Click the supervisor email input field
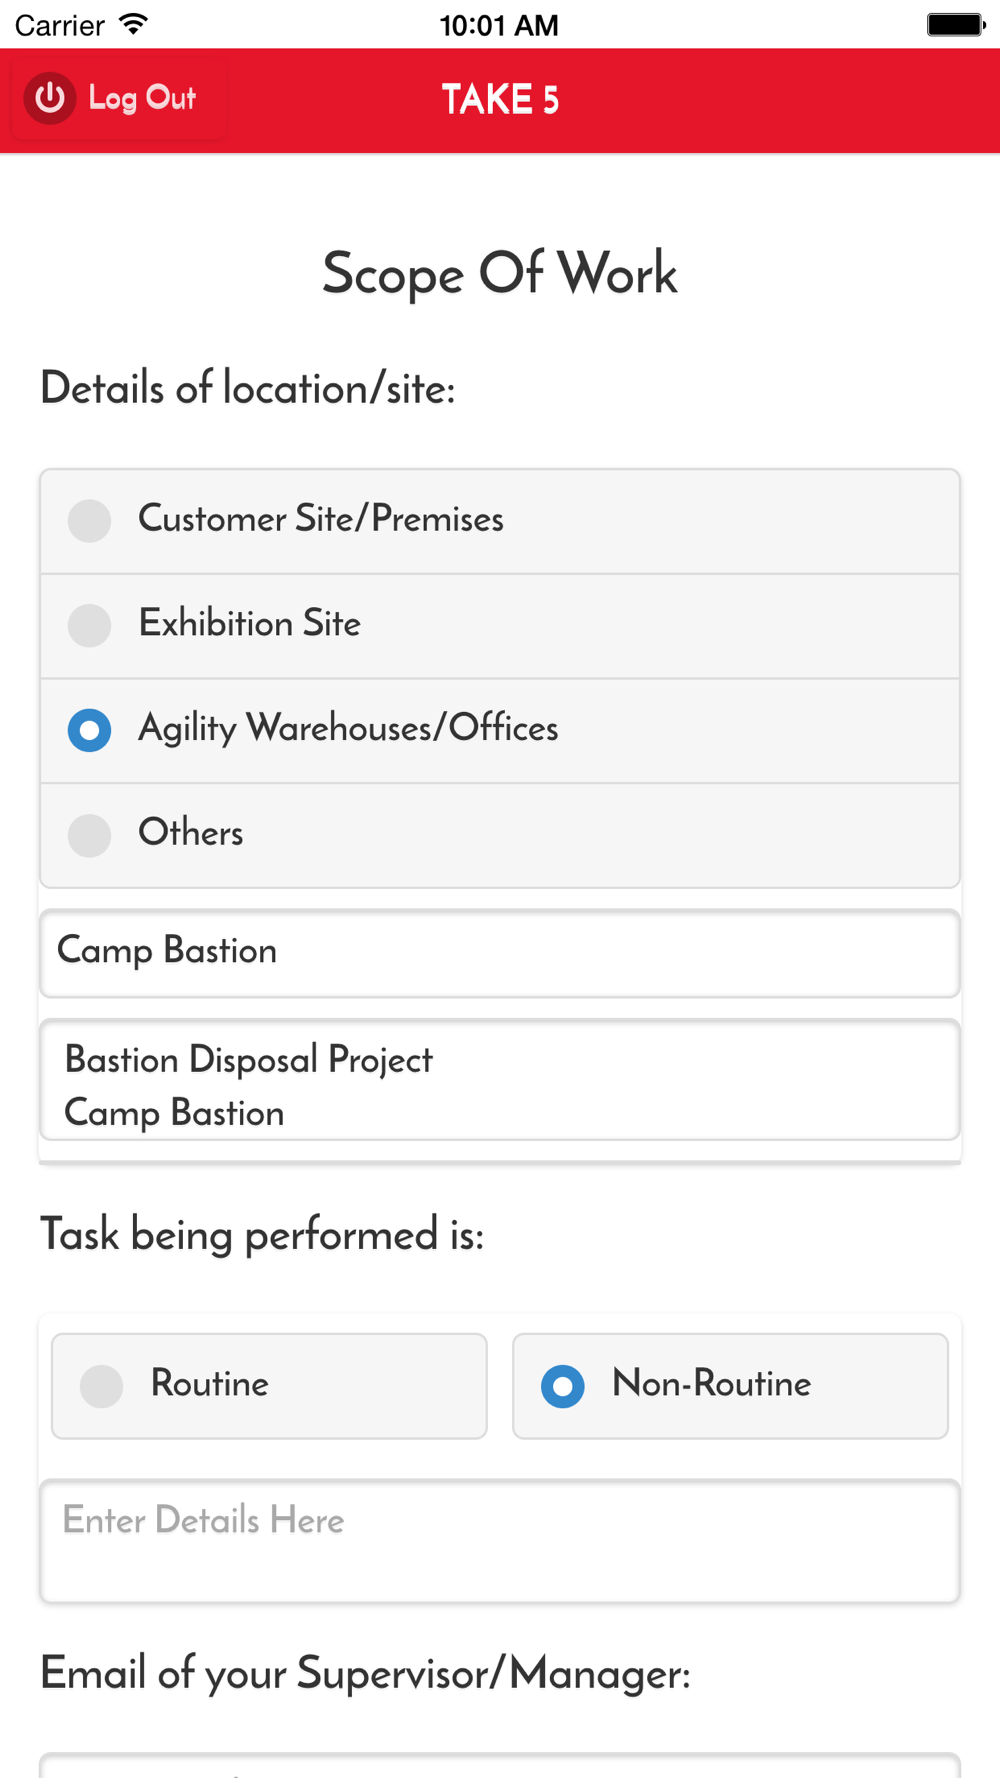1000x1778 pixels. [500, 1765]
